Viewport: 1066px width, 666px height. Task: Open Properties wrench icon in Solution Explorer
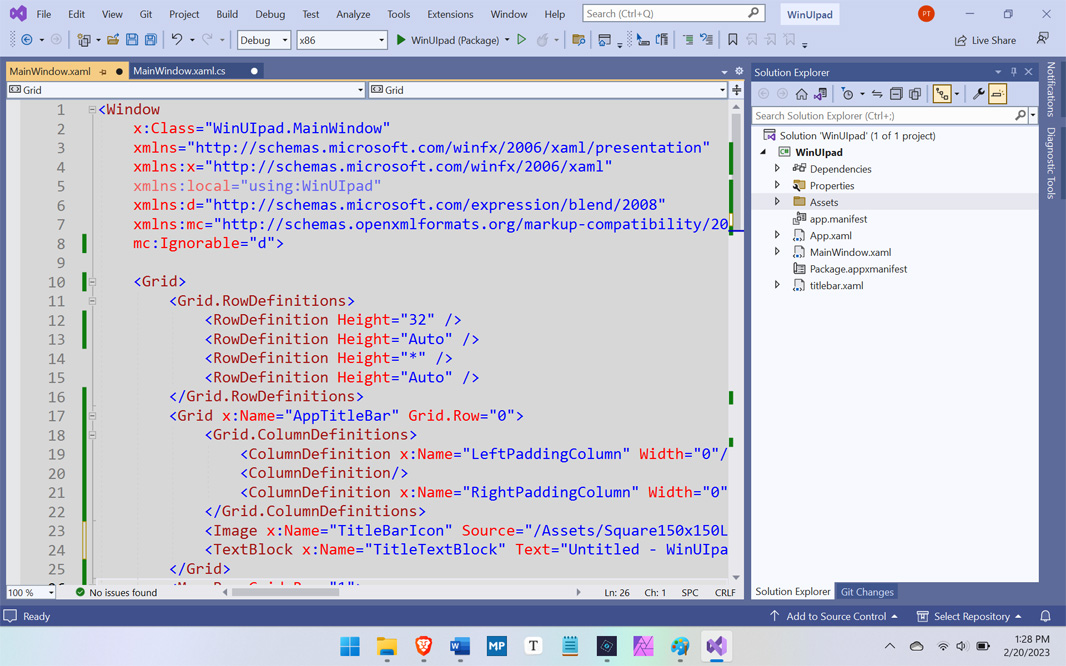(978, 94)
